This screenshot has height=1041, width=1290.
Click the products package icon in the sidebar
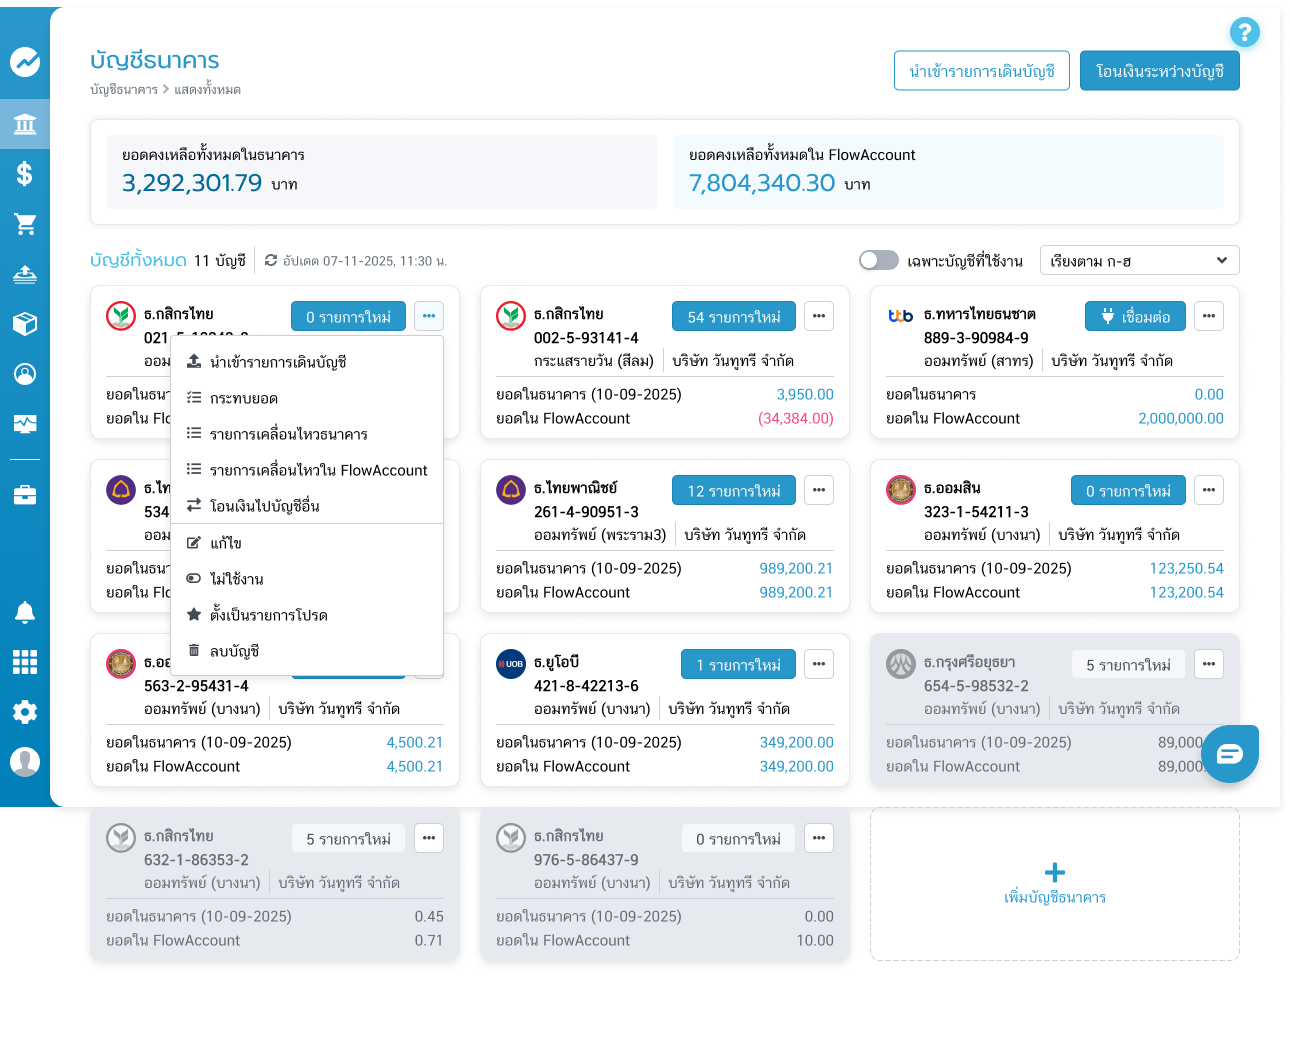pyautogui.click(x=25, y=324)
